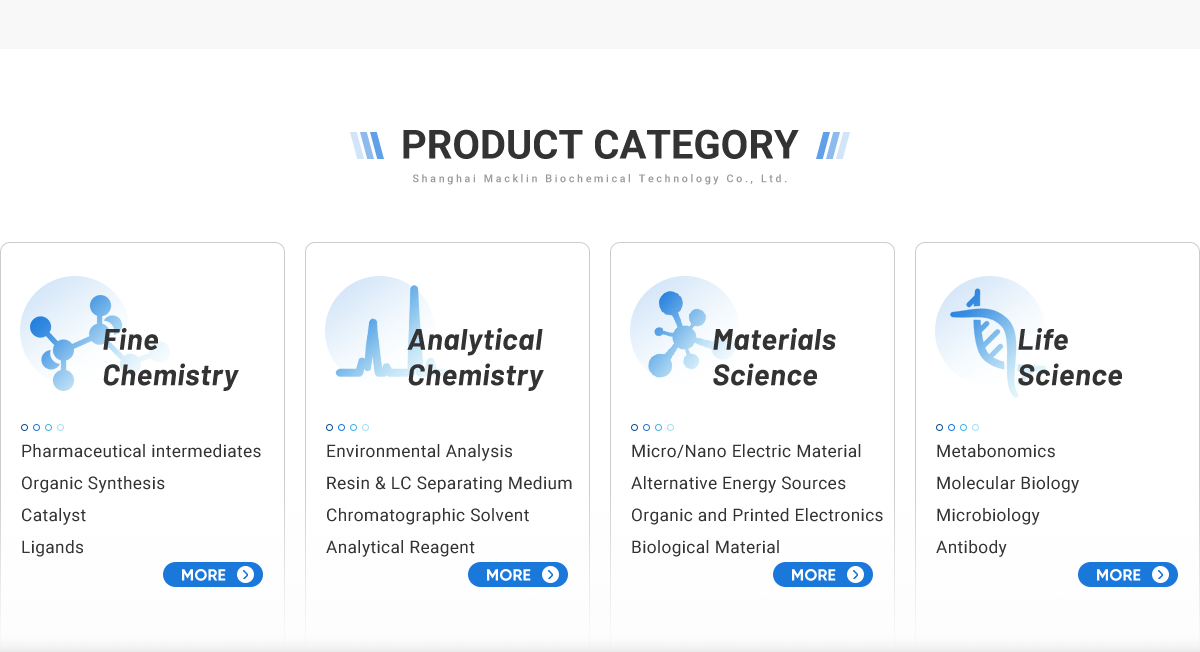Go to Alternative Energy Sources
1200x652 pixels.
[738, 484]
